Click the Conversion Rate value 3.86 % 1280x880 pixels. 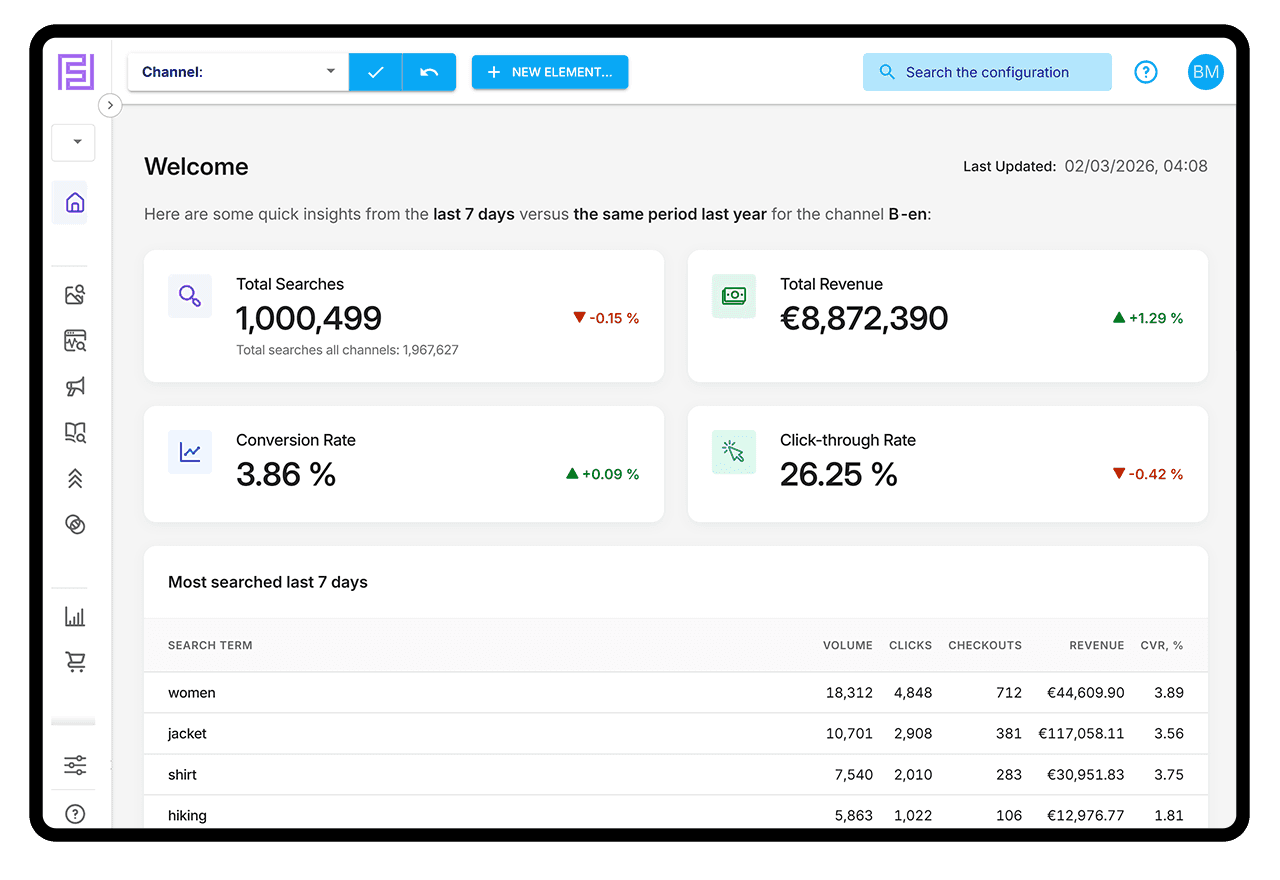click(286, 474)
